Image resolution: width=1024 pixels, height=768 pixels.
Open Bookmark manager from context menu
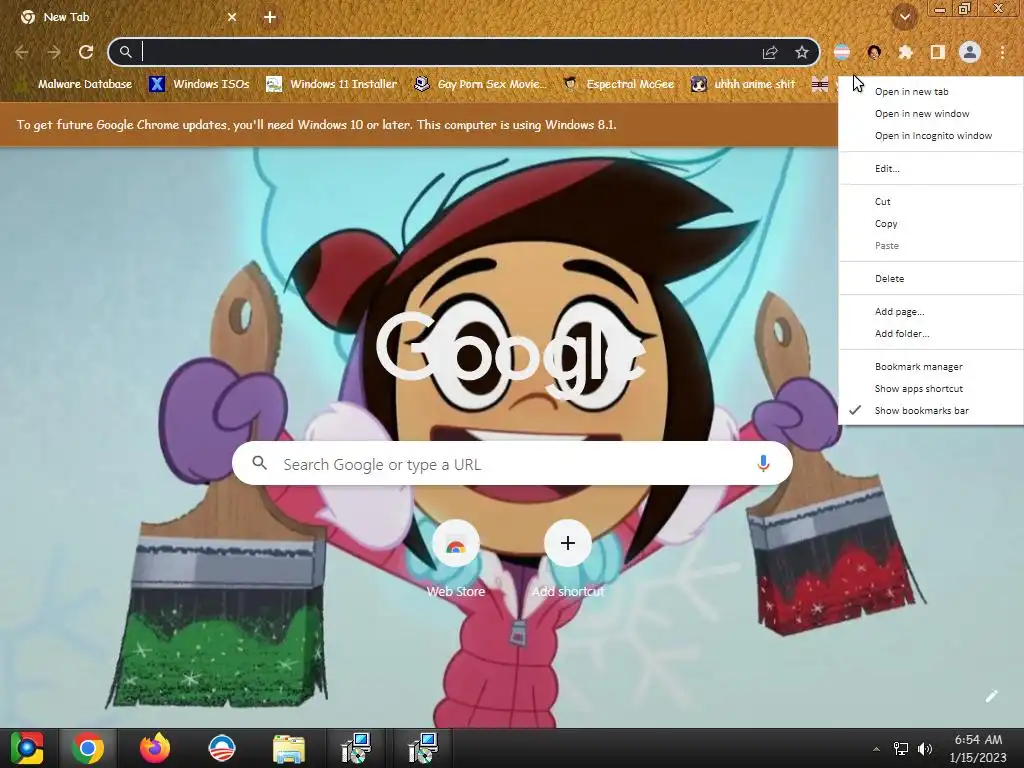(x=931, y=366)
